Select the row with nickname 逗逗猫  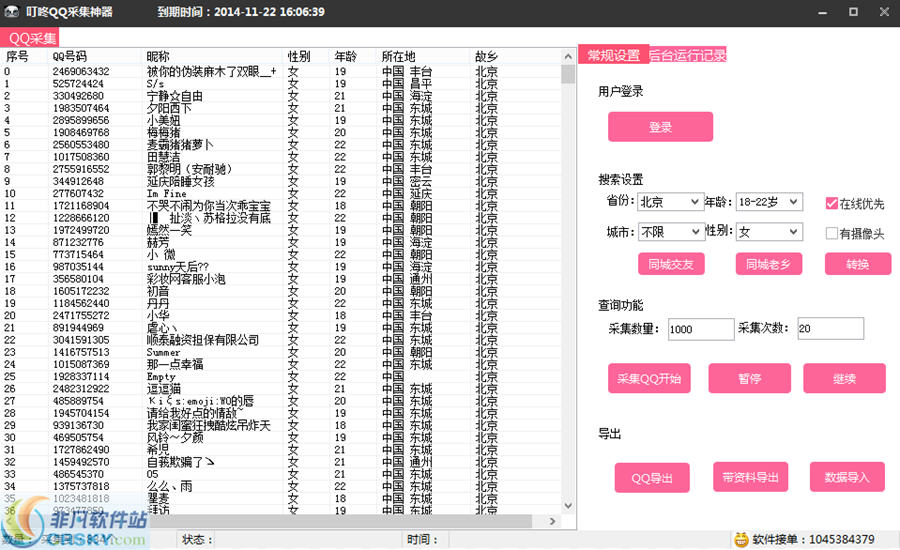281,389
